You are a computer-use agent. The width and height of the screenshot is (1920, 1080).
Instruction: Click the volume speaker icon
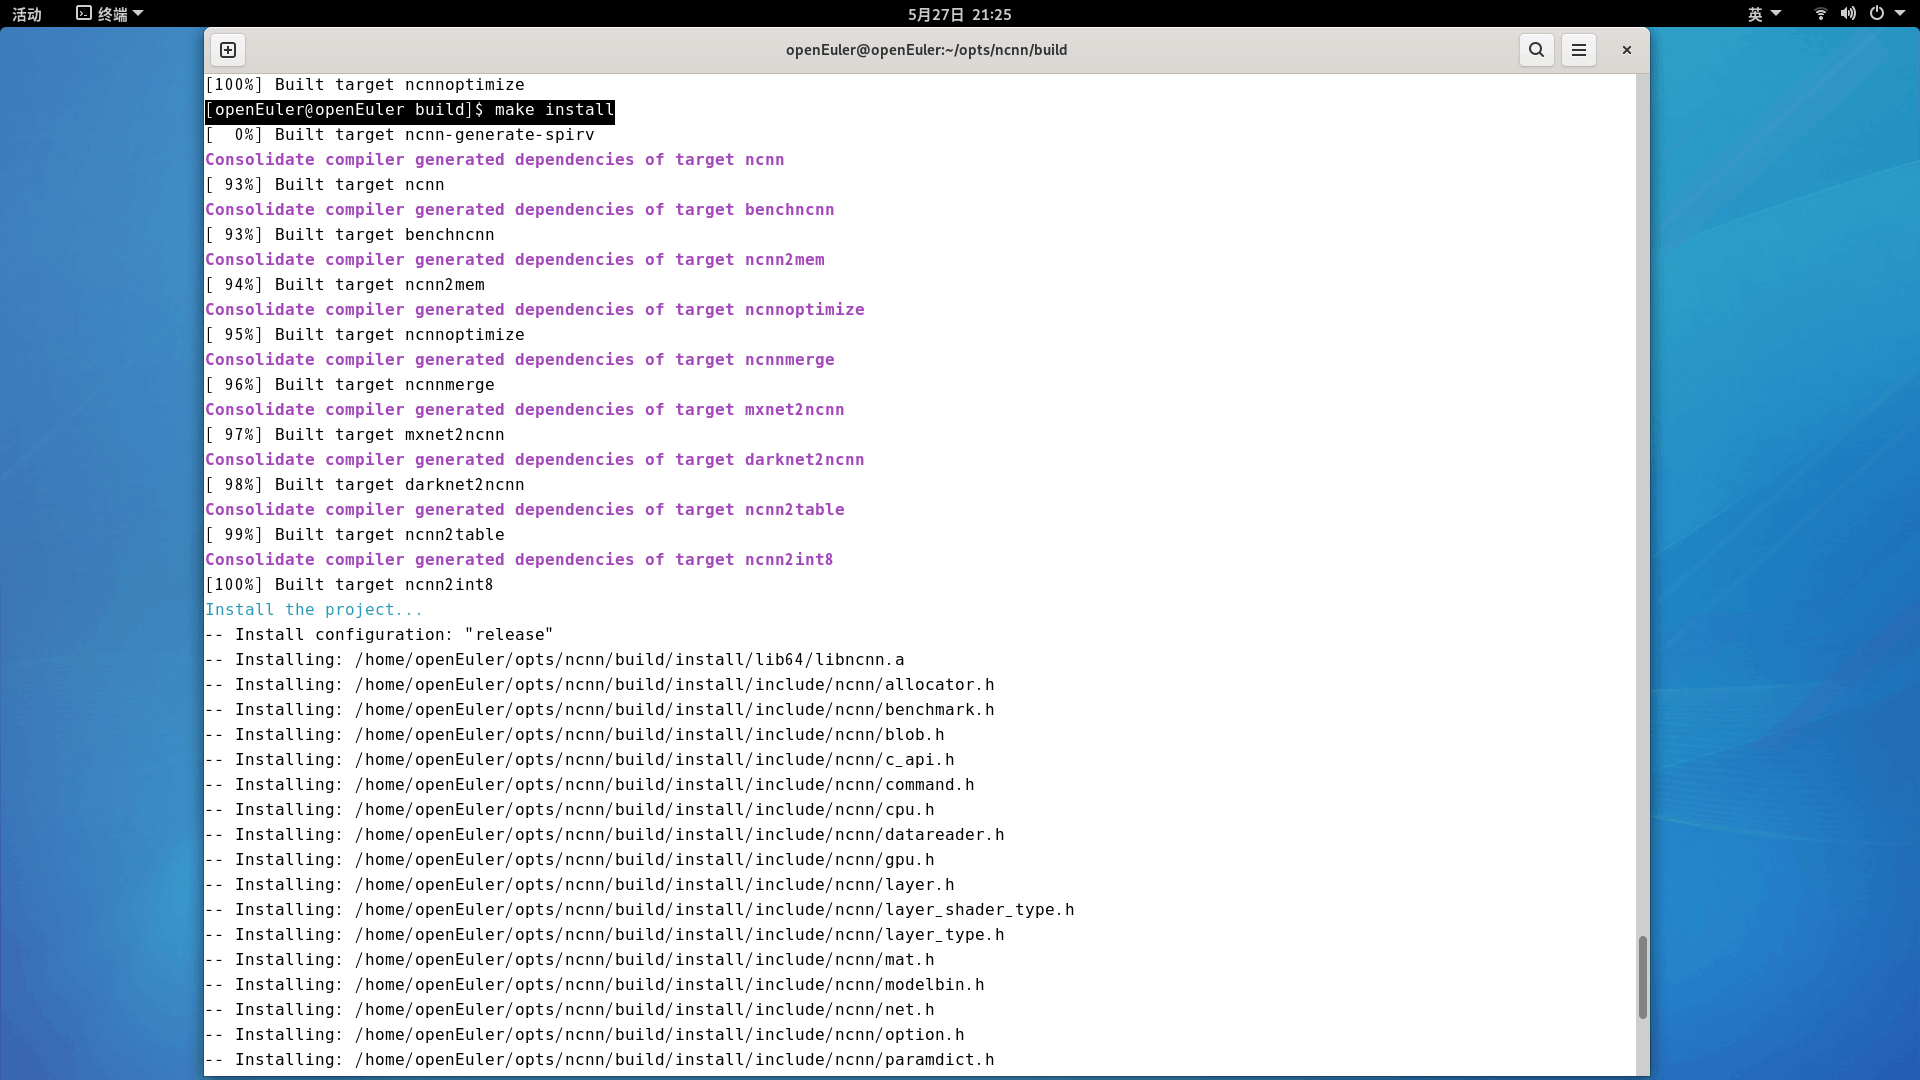click(1848, 14)
